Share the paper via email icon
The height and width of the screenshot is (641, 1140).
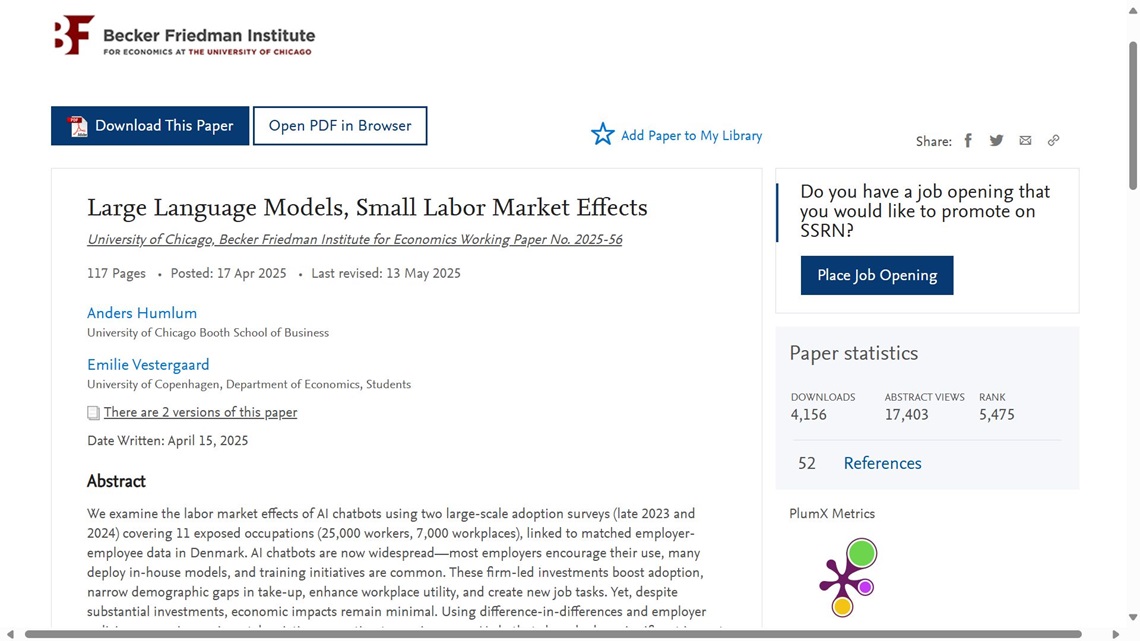(x=1025, y=140)
